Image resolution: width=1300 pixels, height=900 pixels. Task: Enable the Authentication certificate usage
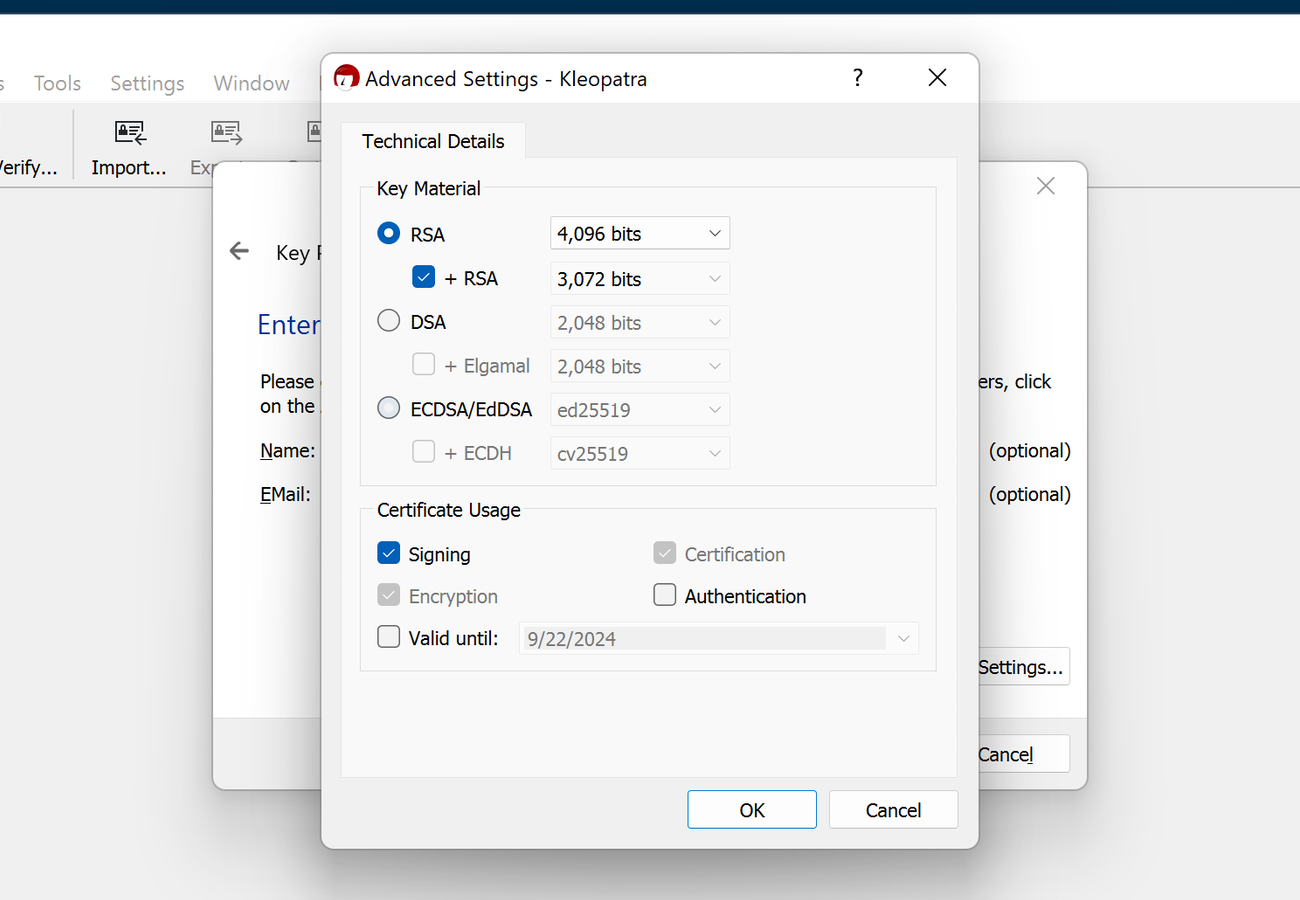click(x=664, y=594)
